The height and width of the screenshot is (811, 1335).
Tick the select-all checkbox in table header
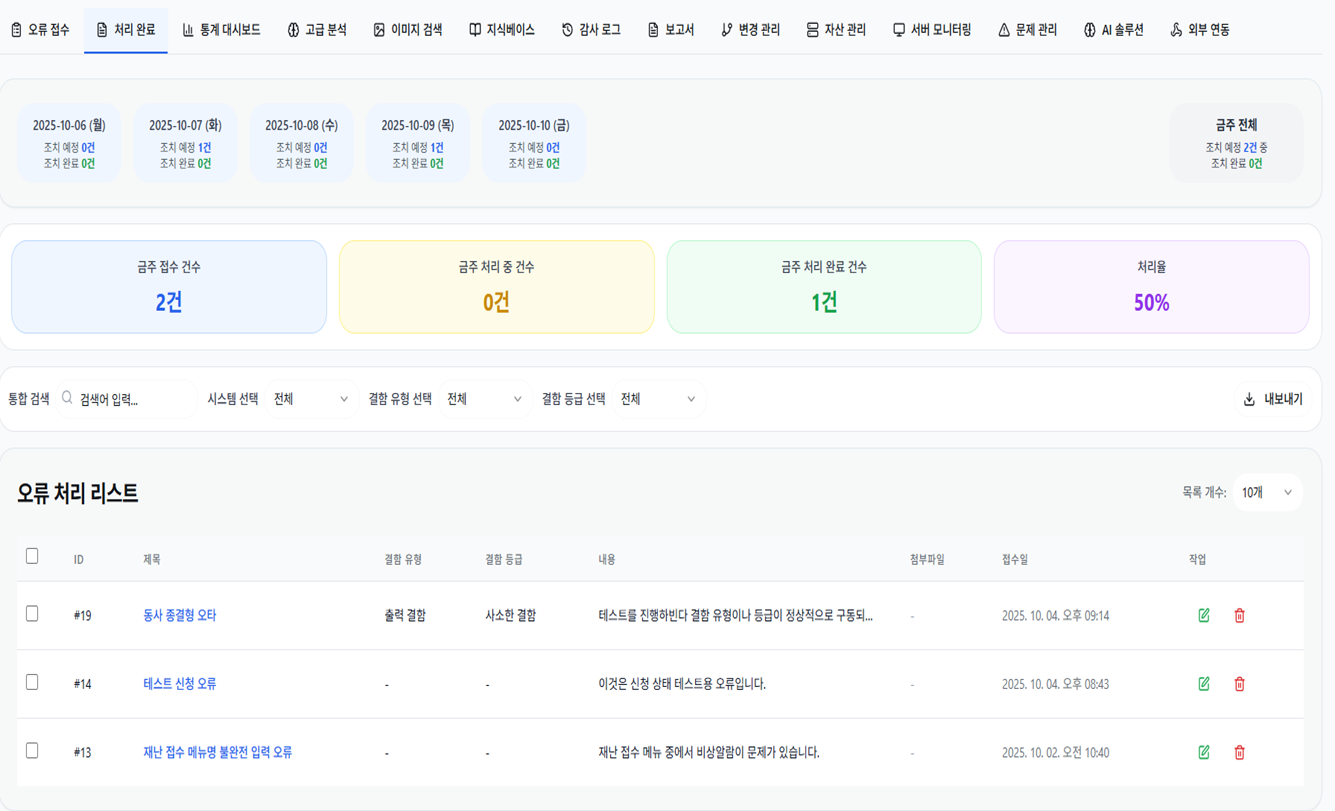[32, 556]
